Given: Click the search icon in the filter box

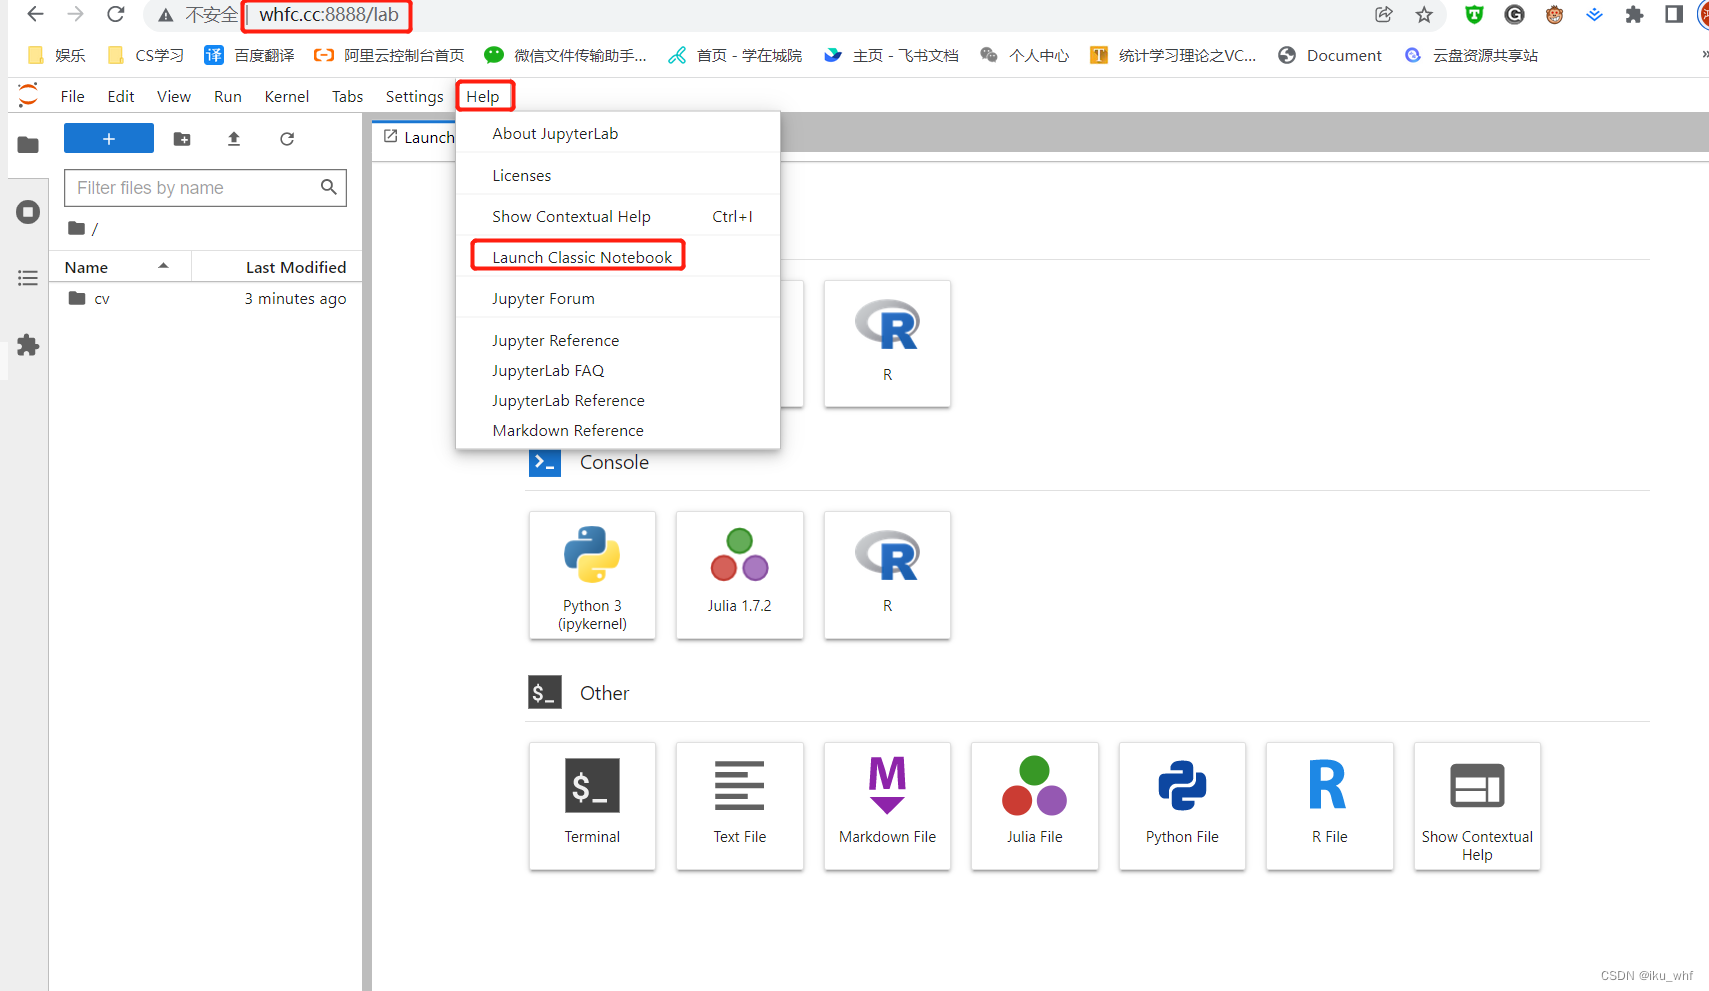Looking at the screenshot, I should pyautogui.click(x=328, y=187).
